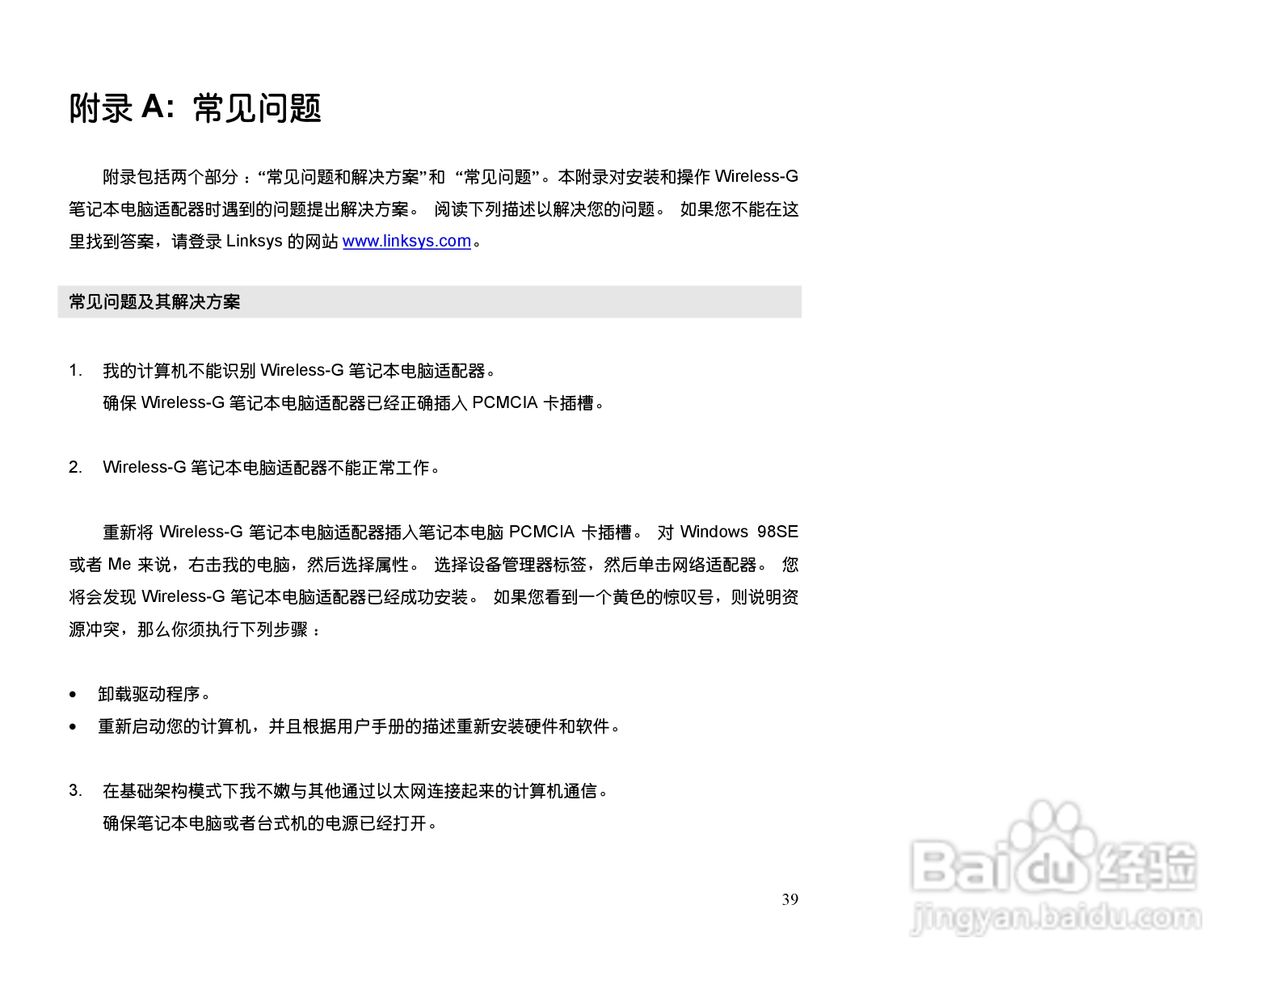Click the page number 39
The image size is (1280, 989).
pos(790,899)
